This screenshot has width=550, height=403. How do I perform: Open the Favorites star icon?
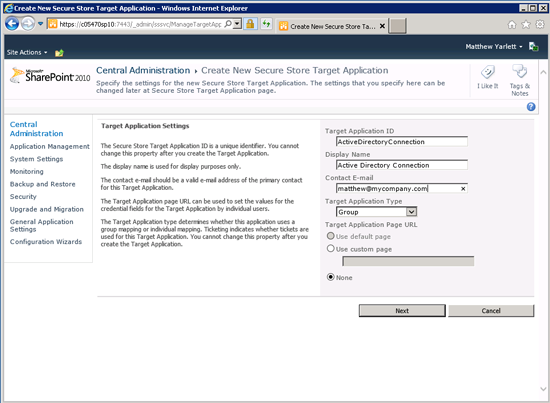pyautogui.click(x=526, y=25)
